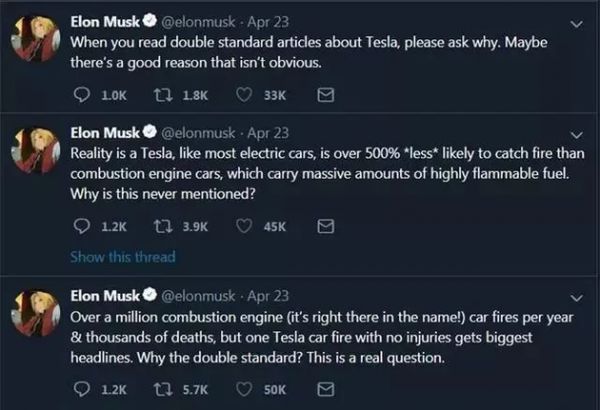The width and height of the screenshot is (600, 410).
Task: Click 'Show this thread' link
Action: (122, 257)
